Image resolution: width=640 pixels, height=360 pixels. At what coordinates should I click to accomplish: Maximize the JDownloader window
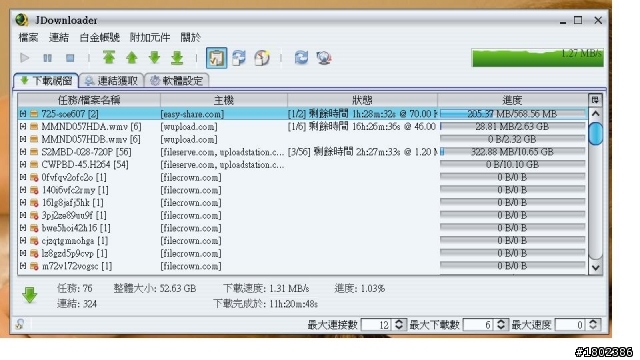pyautogui.click(x=578, y=20)
